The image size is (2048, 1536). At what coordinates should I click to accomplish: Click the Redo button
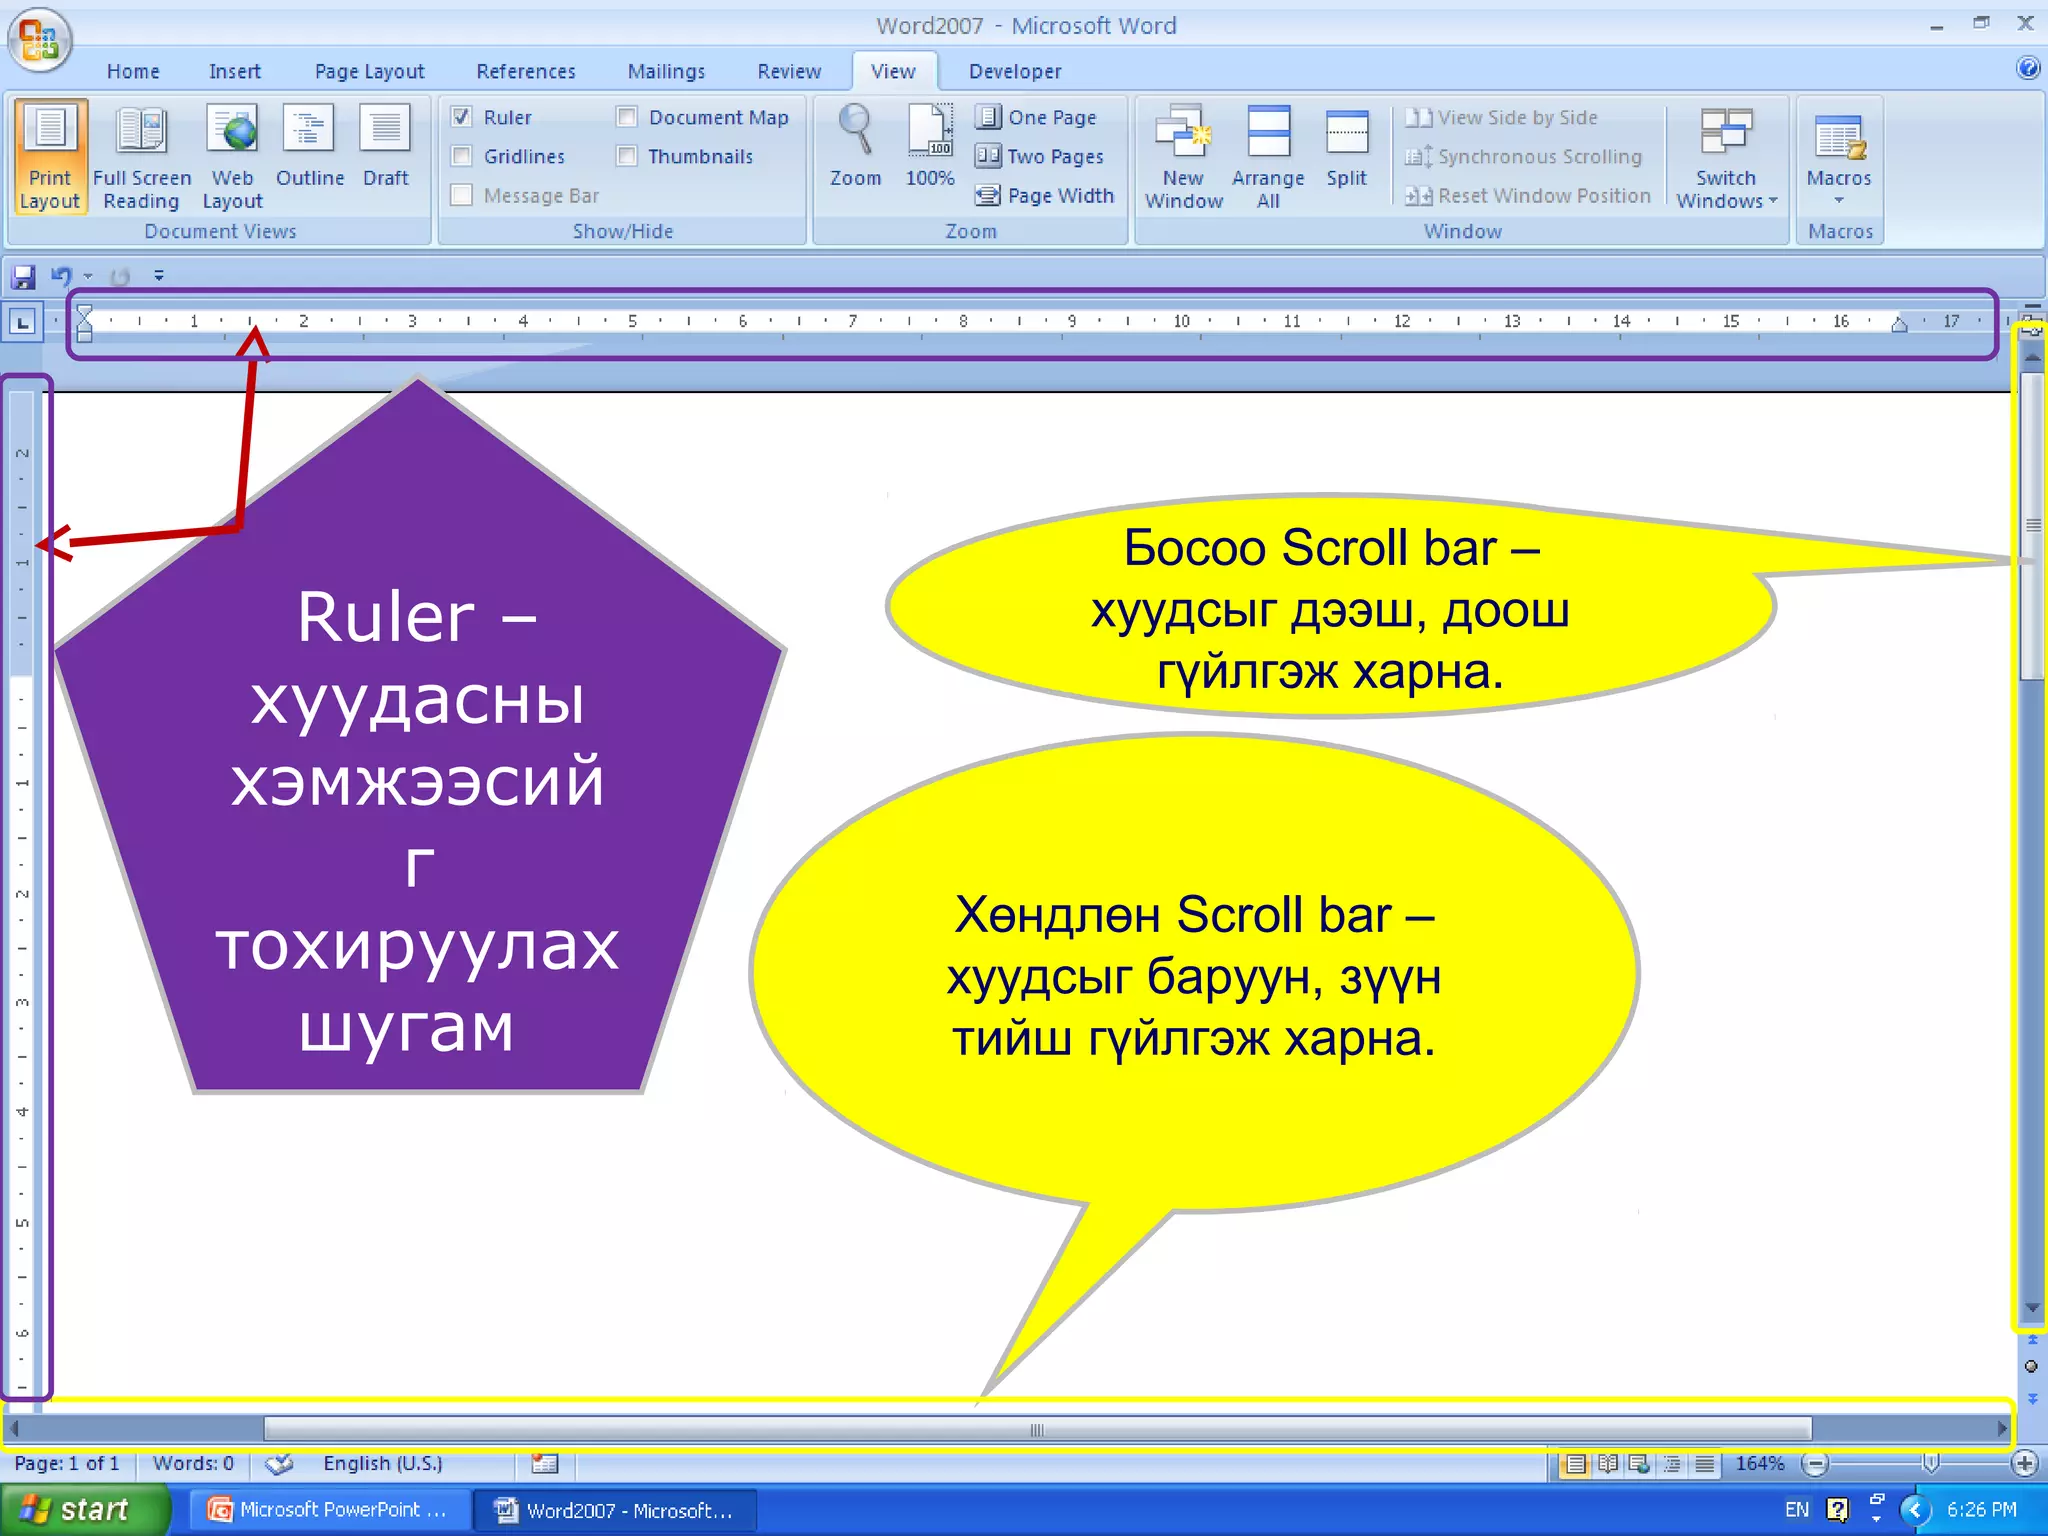120,276
